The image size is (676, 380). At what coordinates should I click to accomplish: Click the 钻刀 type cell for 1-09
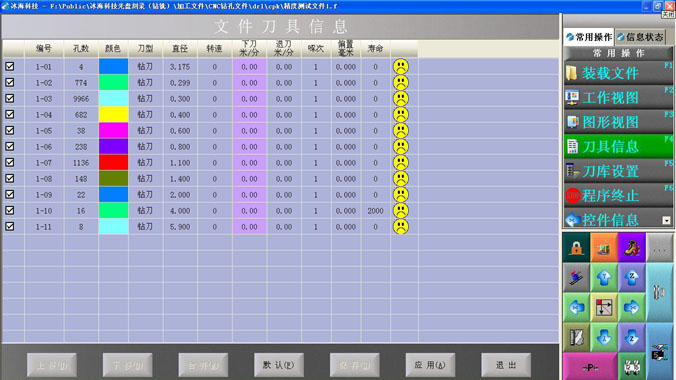pos(145,195)
